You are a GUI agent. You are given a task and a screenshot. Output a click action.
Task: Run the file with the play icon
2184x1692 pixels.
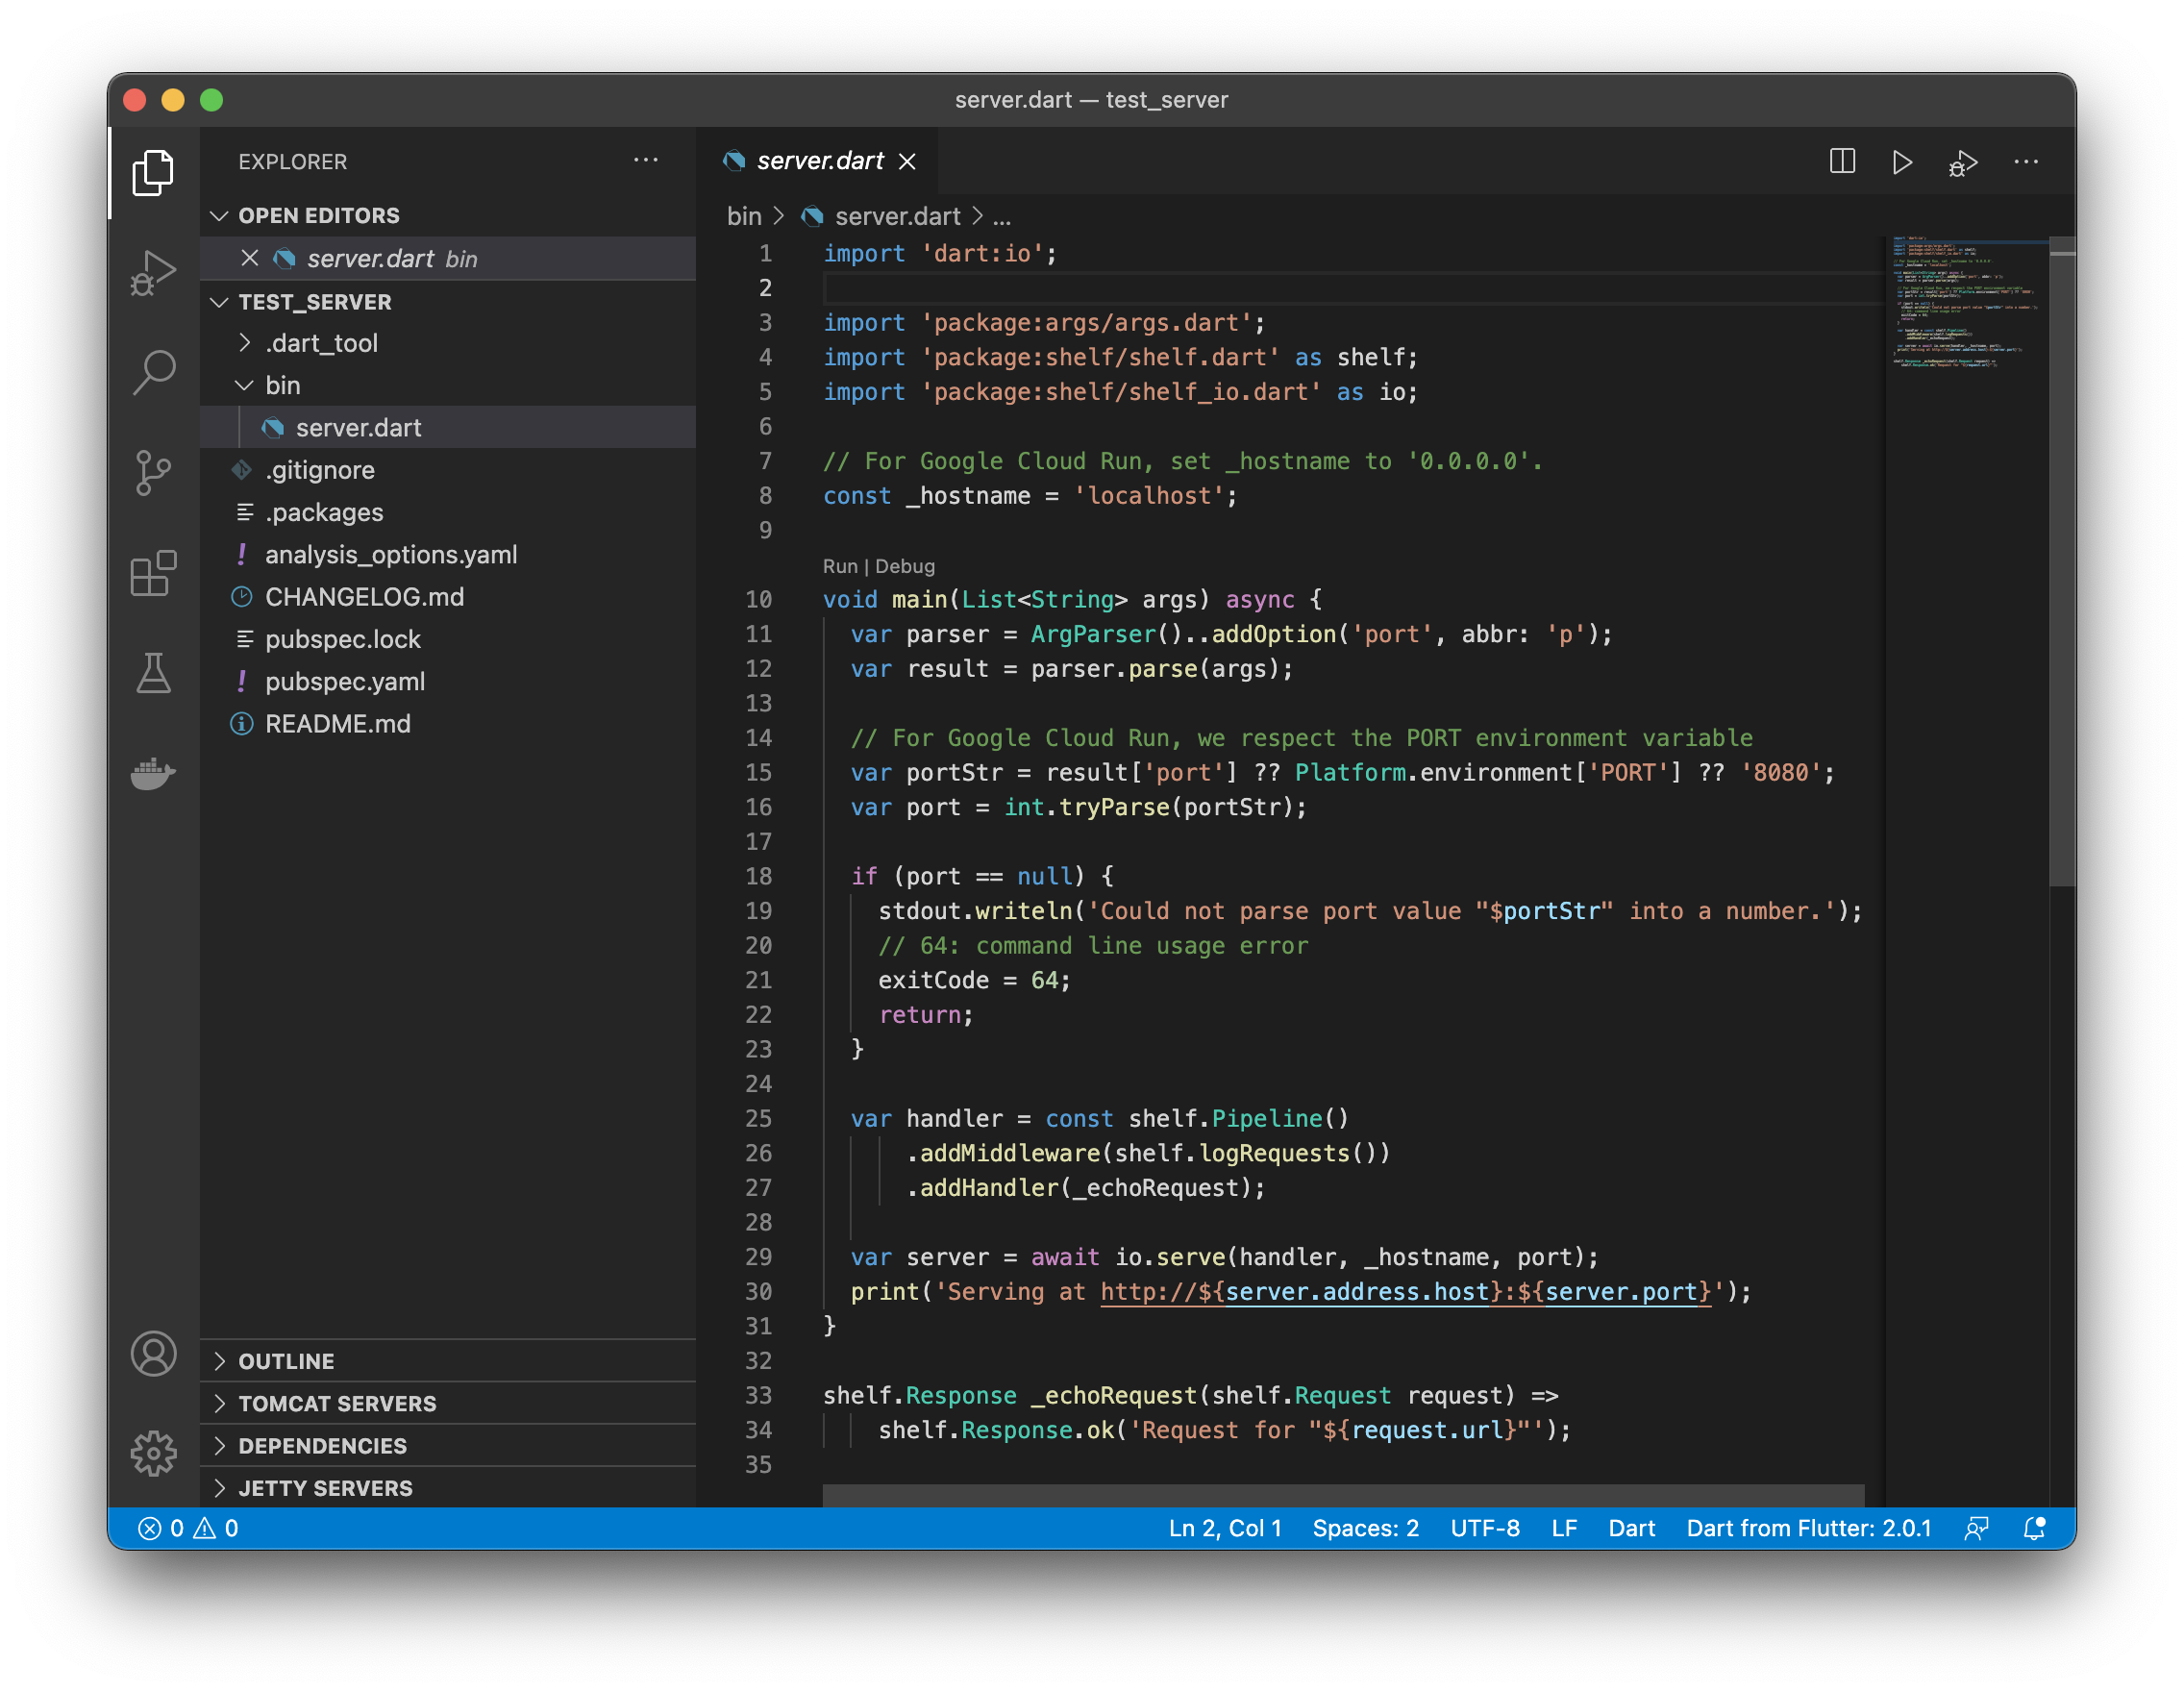[1902, 162]
